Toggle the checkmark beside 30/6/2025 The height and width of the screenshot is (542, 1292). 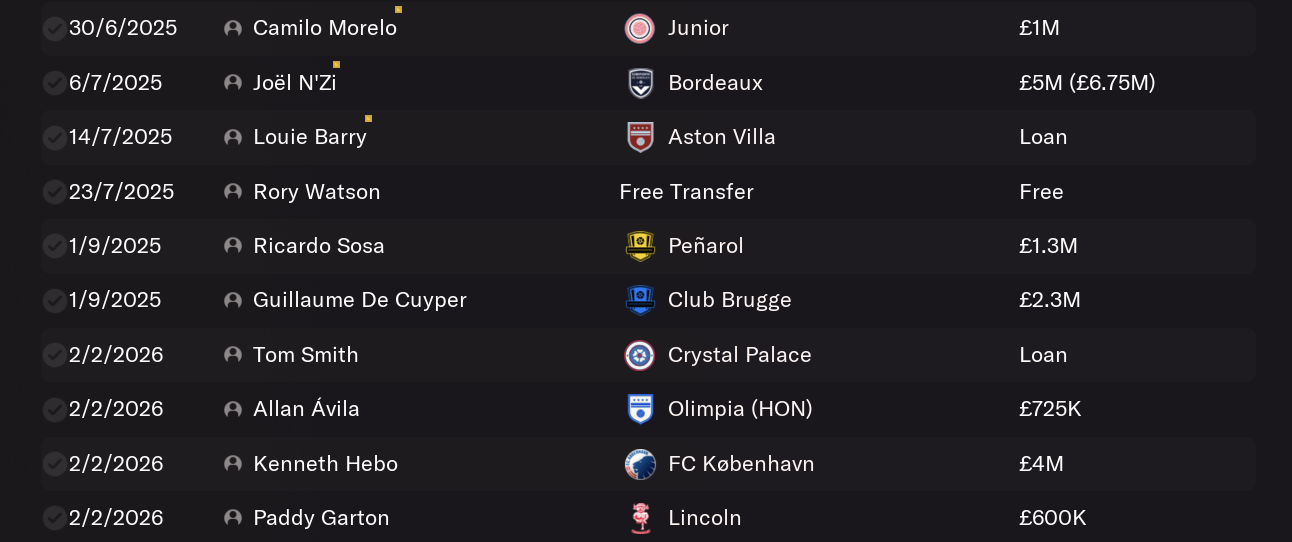[54, 28]
